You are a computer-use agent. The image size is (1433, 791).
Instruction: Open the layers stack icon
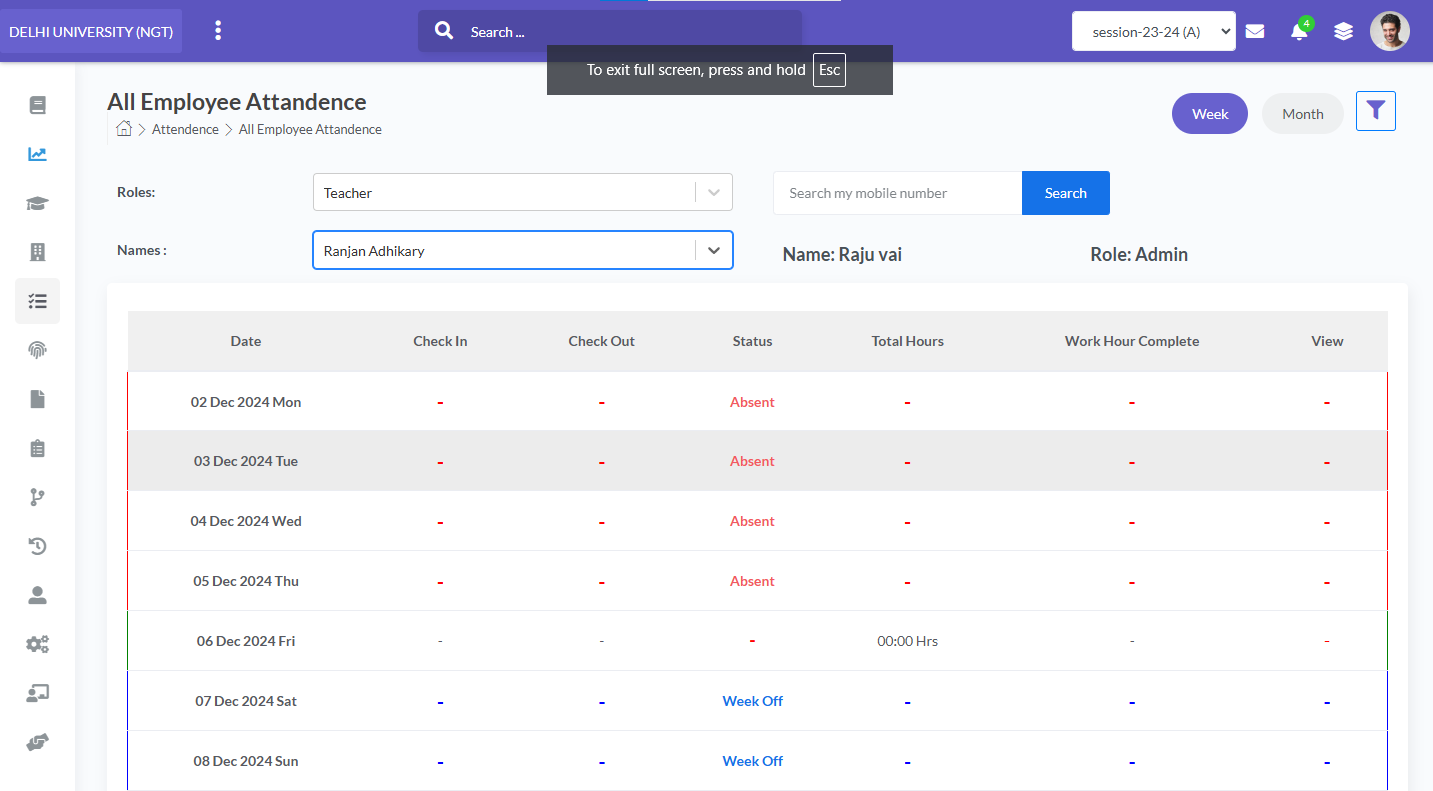[x=1343, y=31]
